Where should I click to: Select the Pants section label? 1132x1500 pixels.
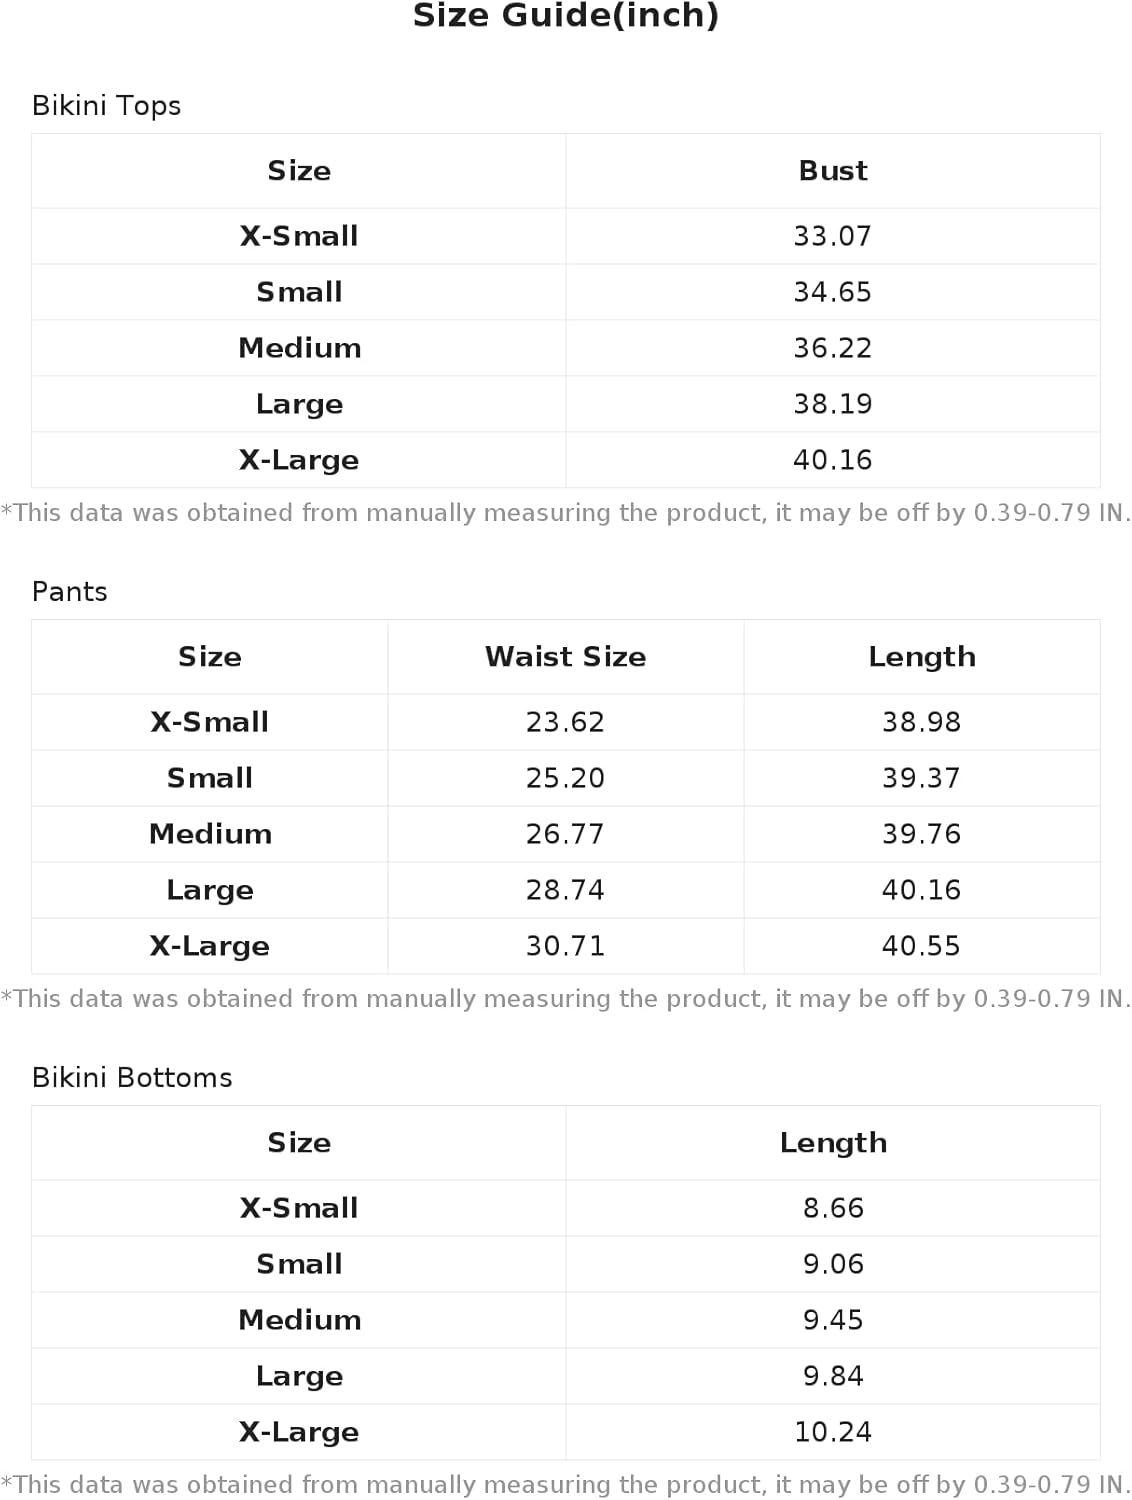click(69, 592)
